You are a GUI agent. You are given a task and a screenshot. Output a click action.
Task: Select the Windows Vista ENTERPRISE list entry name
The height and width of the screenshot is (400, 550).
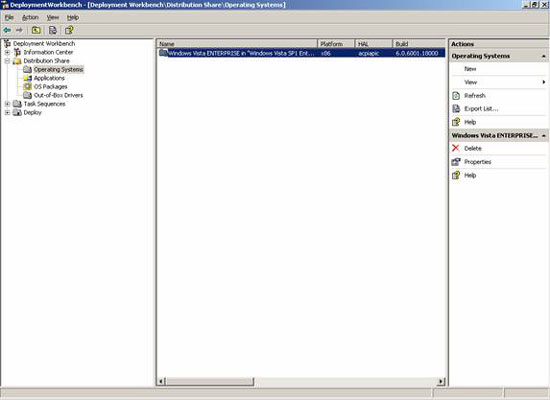tap(241, 53)
